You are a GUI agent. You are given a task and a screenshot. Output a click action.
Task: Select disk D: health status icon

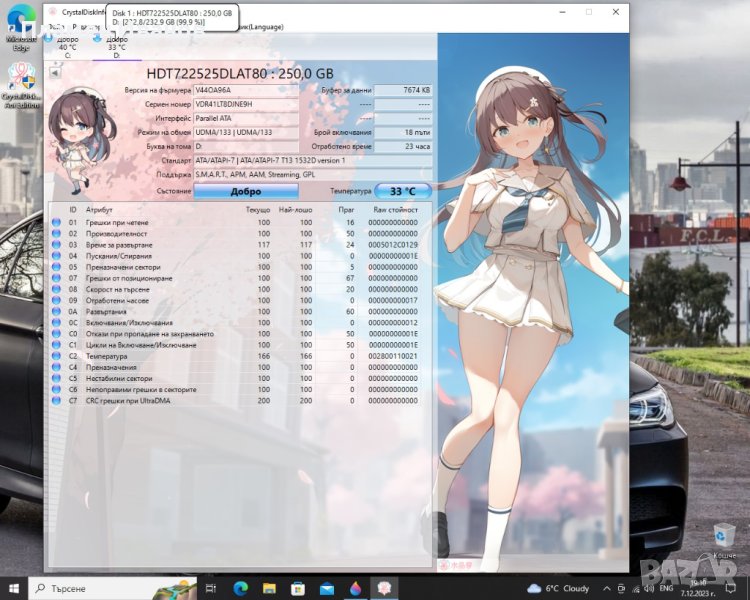pos(99,39)
